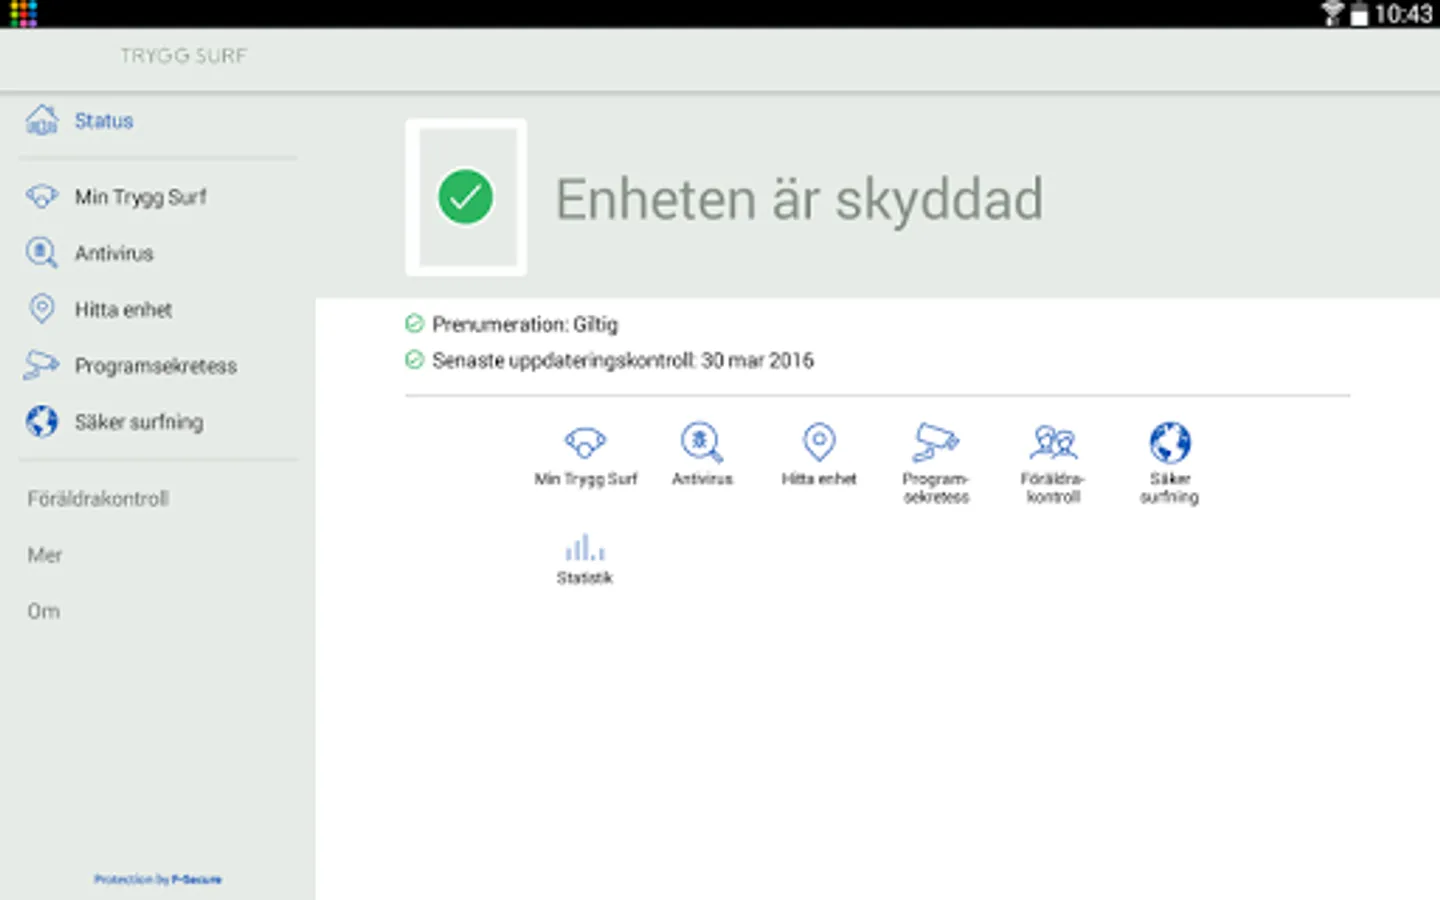Open Hitta enhet grid shortcut
The height and width of the screenshot is (900, 1440).
(819, 455)
